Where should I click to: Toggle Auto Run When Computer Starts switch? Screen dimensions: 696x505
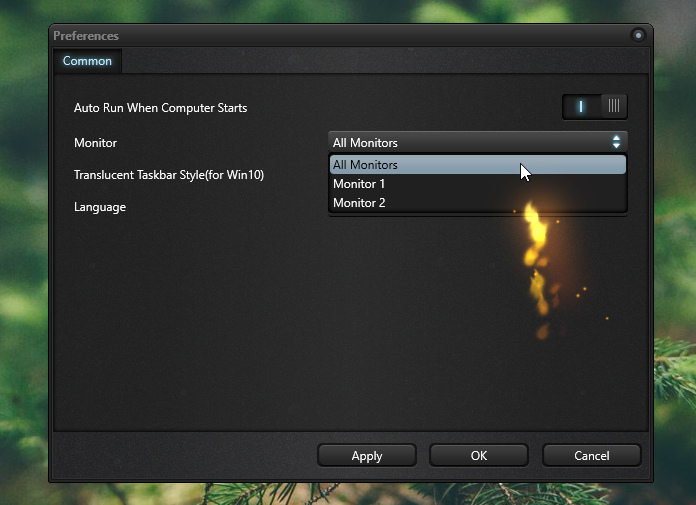click(595, 106)
